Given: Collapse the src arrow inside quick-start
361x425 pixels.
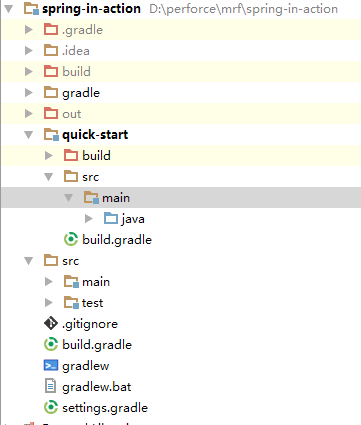Looking at the screenshot, I should 49,177.
